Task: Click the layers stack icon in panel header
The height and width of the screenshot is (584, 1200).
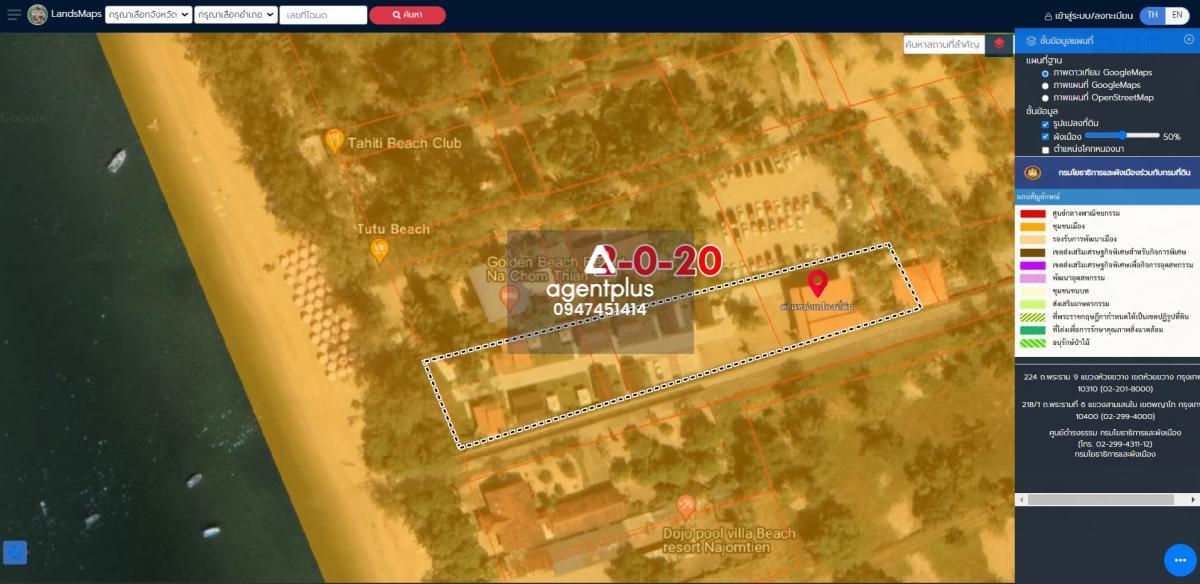Action: point(1031,41)
